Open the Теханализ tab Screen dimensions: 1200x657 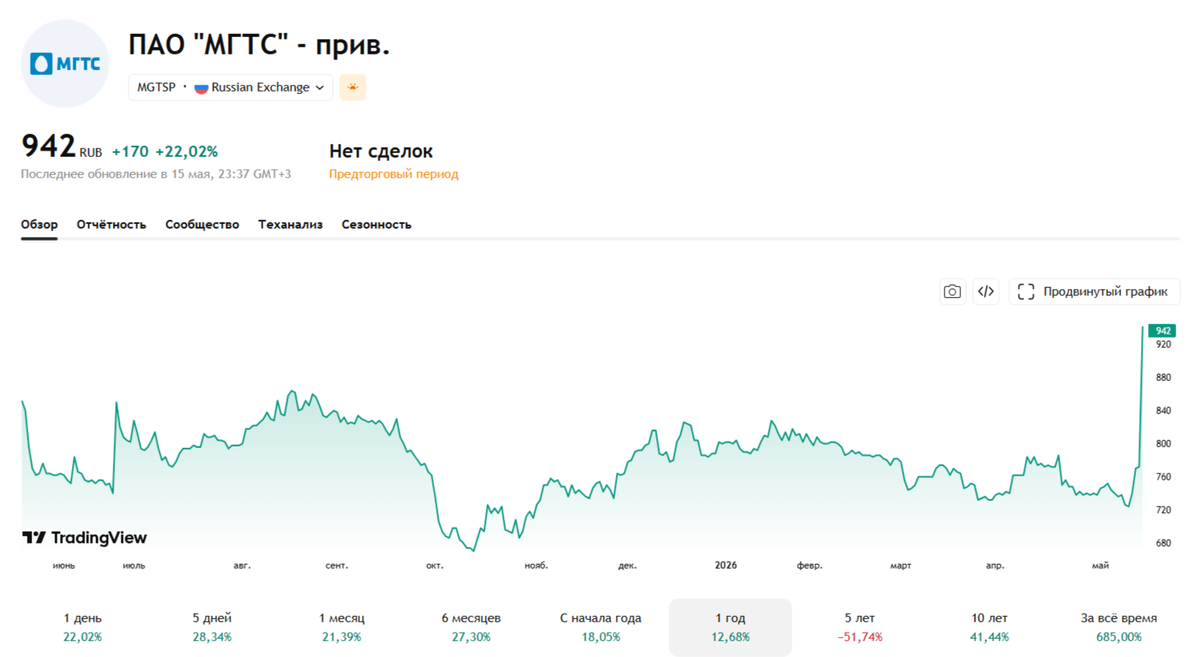pos(290,225)
